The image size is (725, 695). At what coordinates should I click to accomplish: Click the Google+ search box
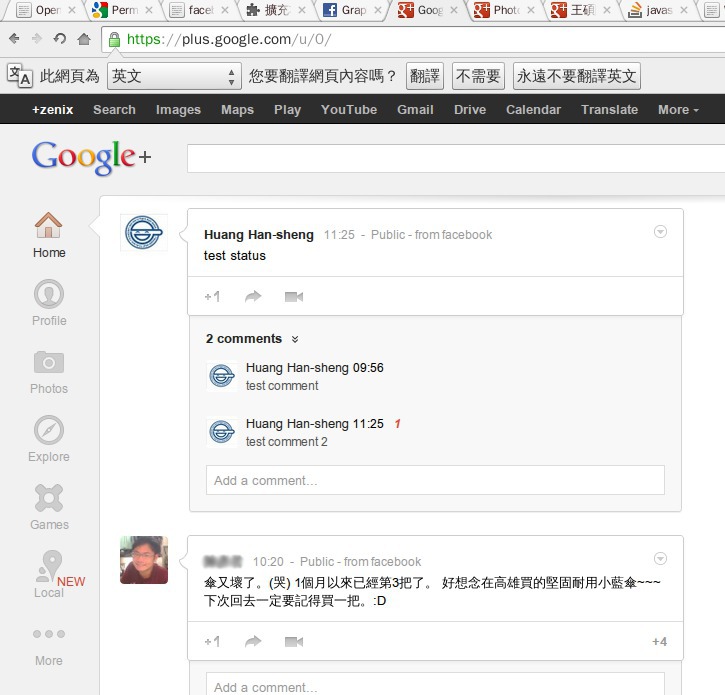(456, 158)
